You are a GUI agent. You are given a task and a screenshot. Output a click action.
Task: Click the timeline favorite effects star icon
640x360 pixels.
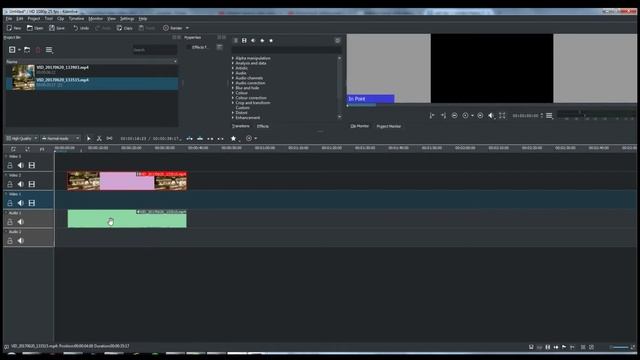click(x=233, y=138)
